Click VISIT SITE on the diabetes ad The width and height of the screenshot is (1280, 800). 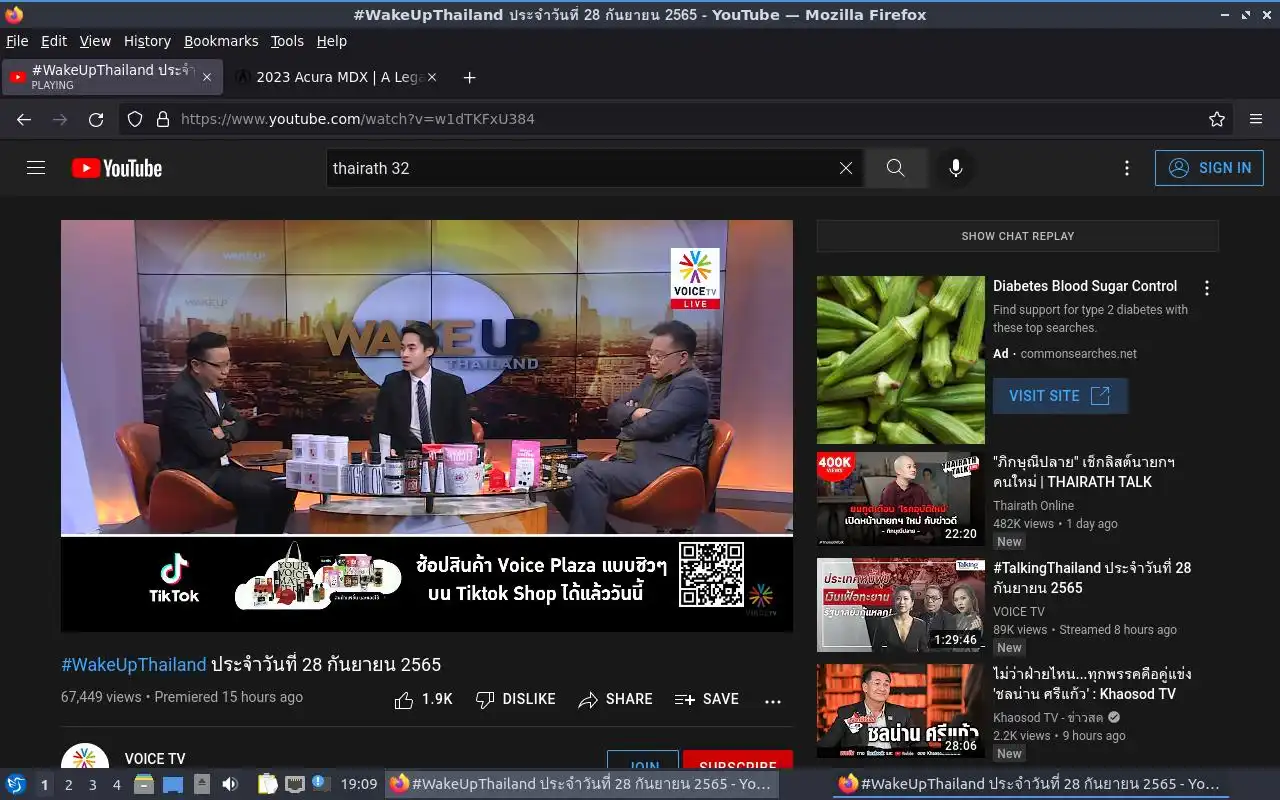1060,396
